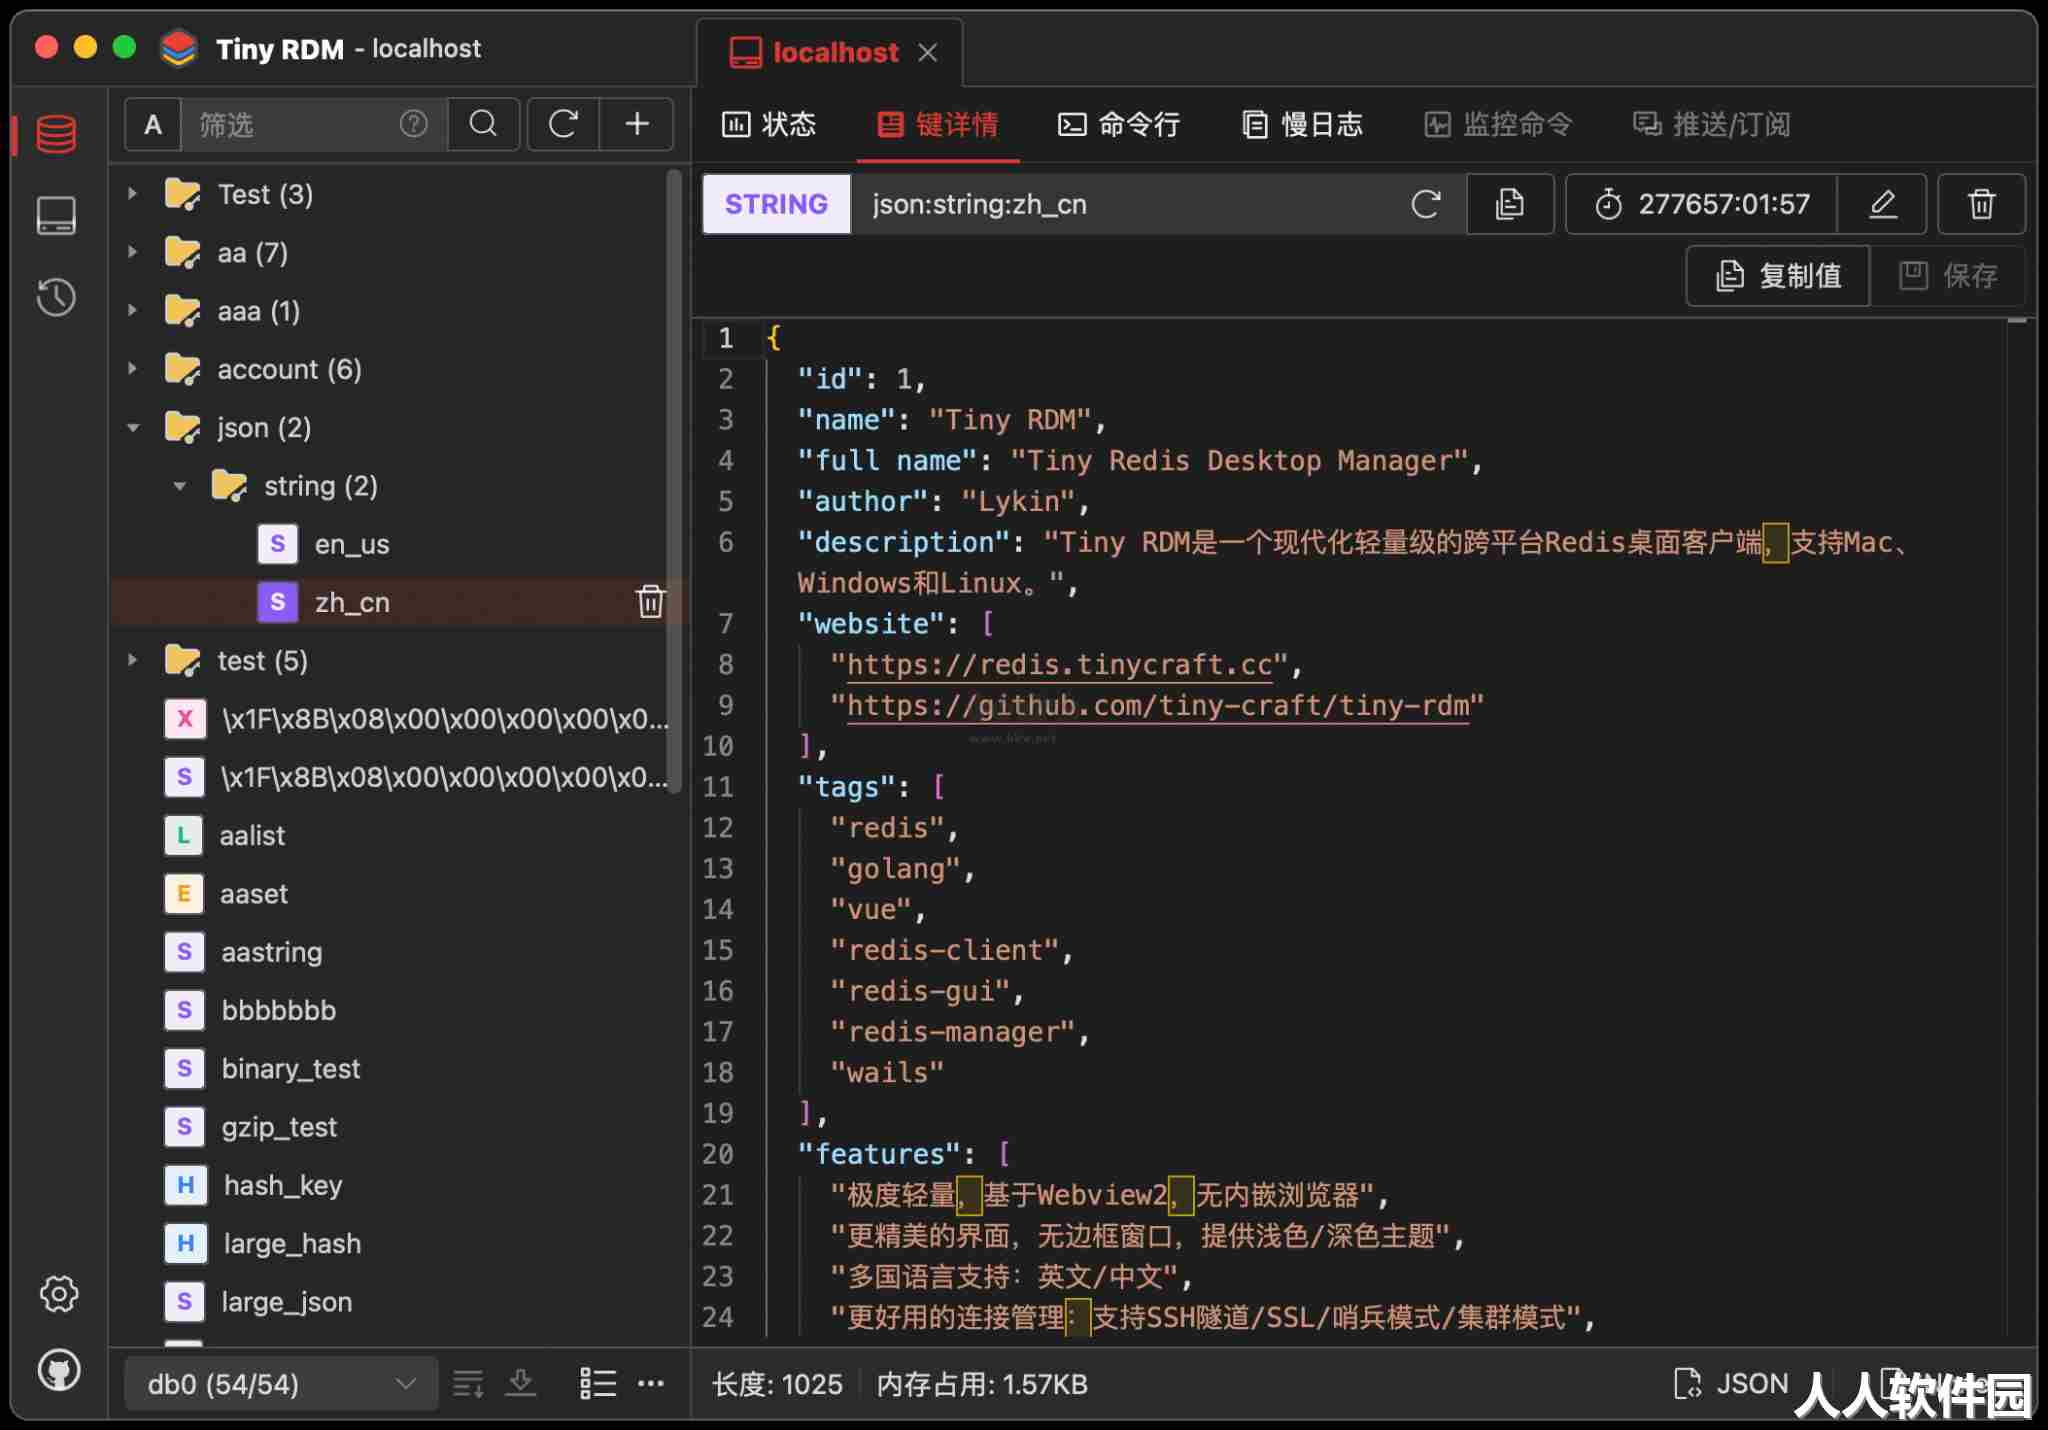2048x1430 pixels.
Task: Refresh the key list
Action: [564, 124]
